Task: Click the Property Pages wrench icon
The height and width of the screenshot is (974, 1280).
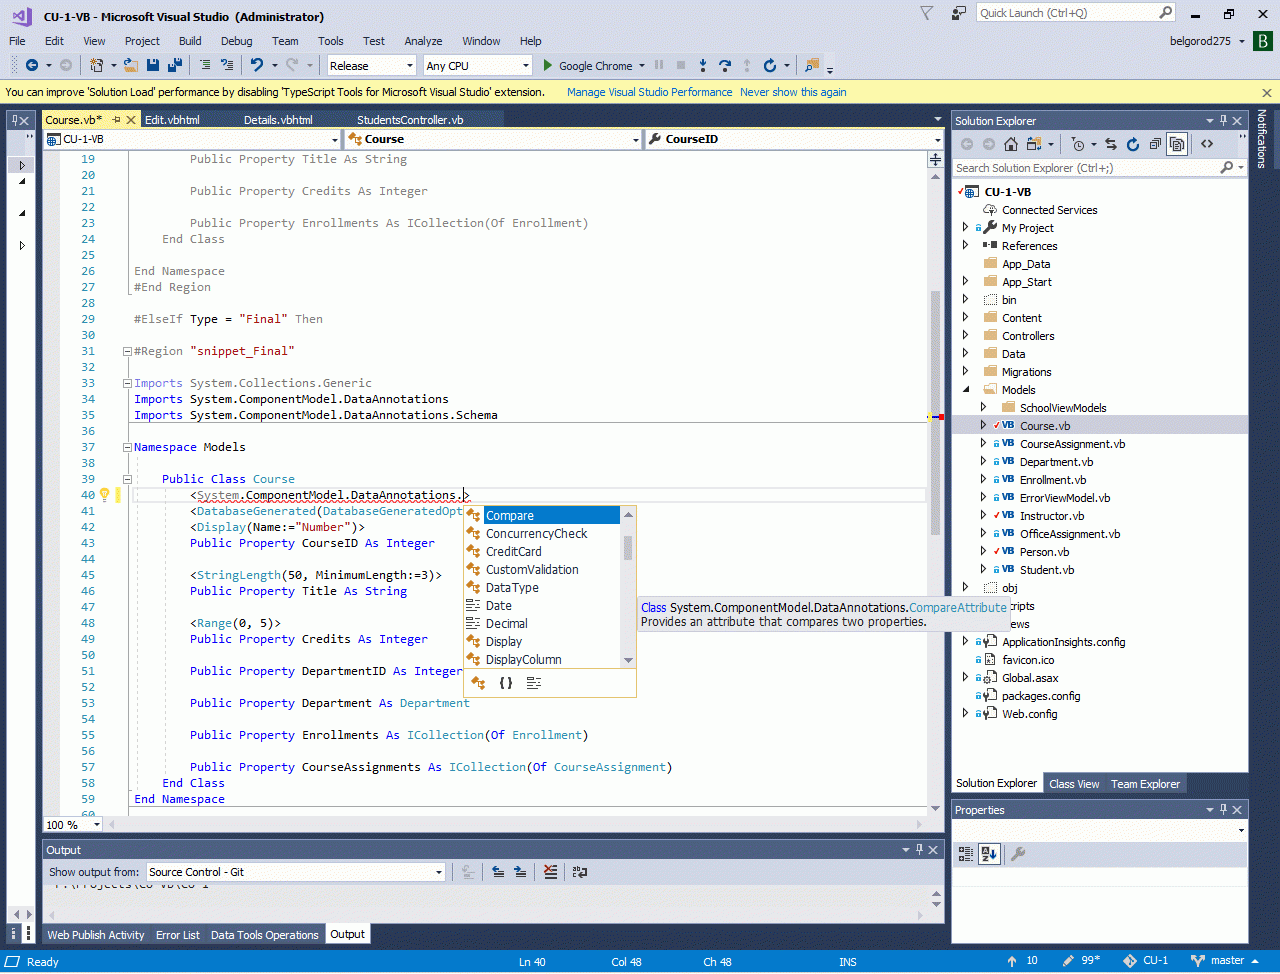Action: (x=1018, y=854)
